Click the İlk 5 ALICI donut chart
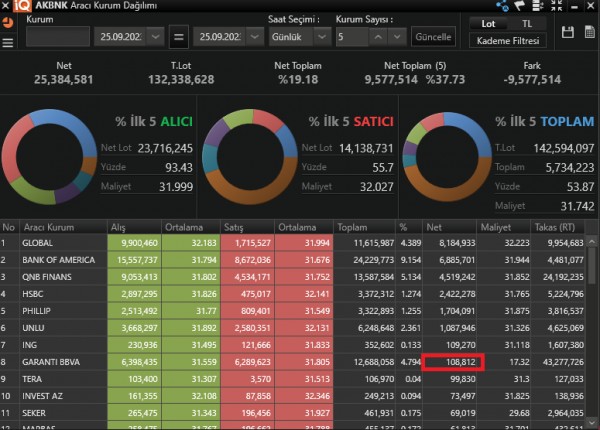The width and height of the screenshot is (600, 430). pos(49,156)
